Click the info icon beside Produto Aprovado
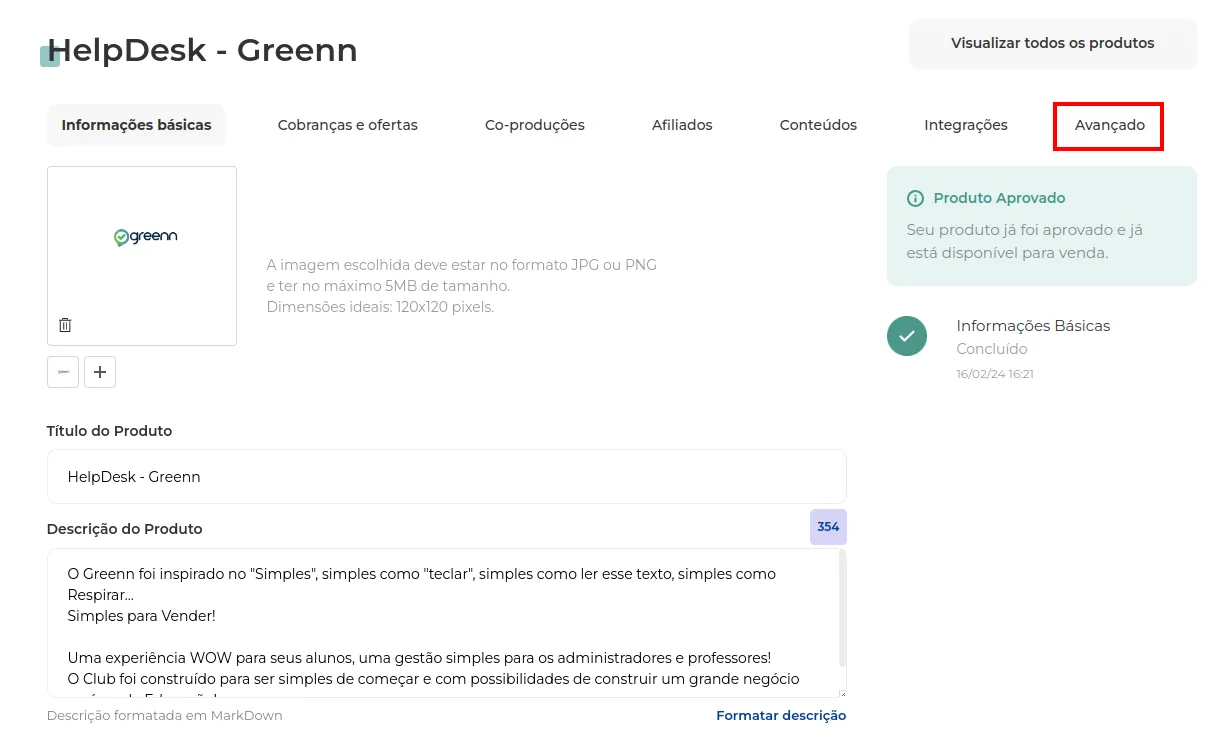The height and width of the screenshot is (738, 1214). coord(915,198)
